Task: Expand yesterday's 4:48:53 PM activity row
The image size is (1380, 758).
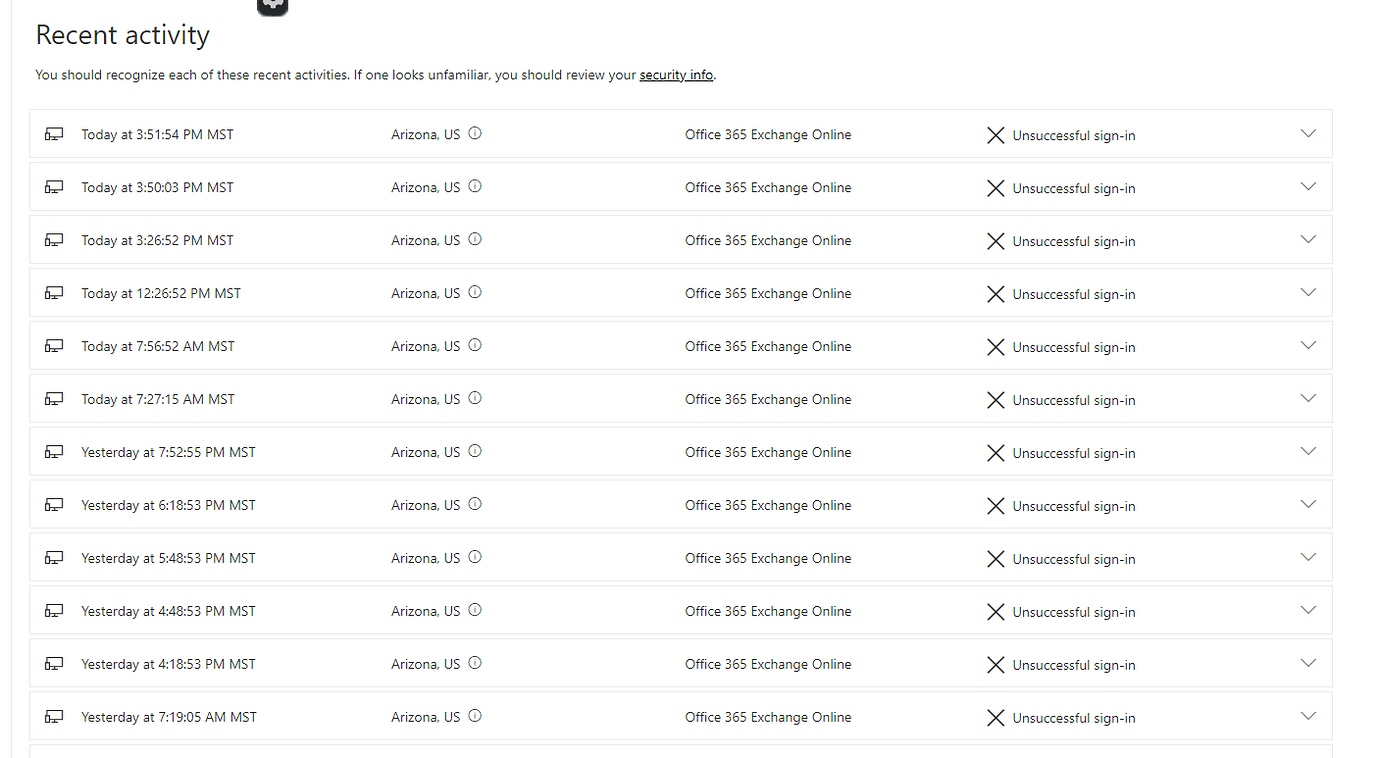Action: 1308,609
